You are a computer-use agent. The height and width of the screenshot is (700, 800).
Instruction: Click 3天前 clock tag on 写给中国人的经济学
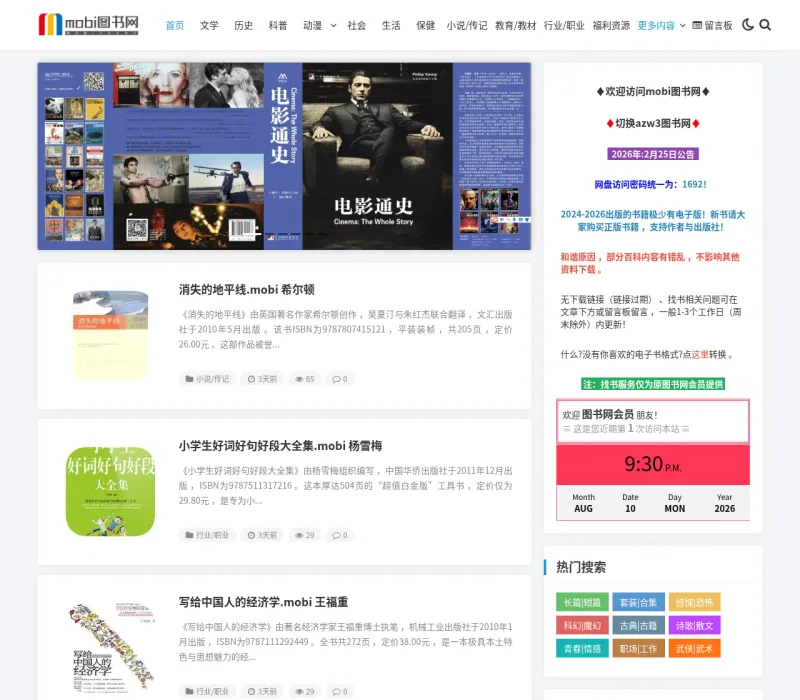coord(262,691)
